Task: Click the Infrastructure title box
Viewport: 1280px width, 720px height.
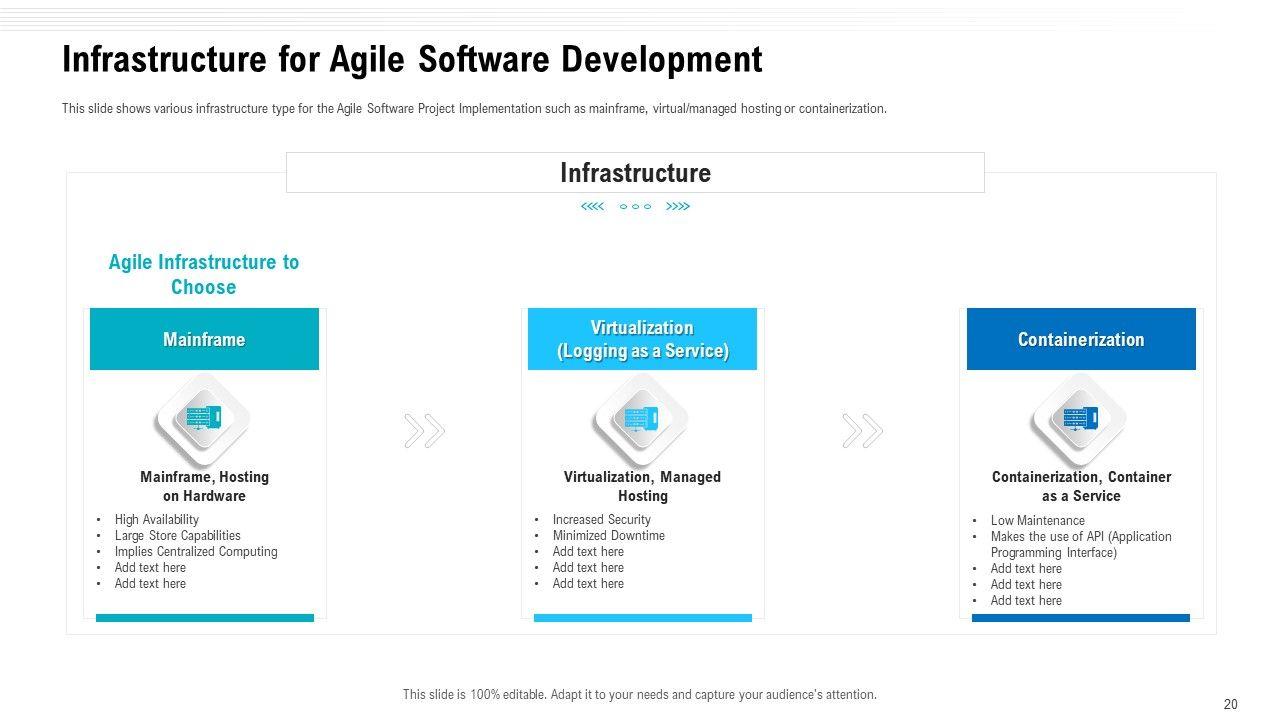Action: pyautogui.click(x=635, y=173)
